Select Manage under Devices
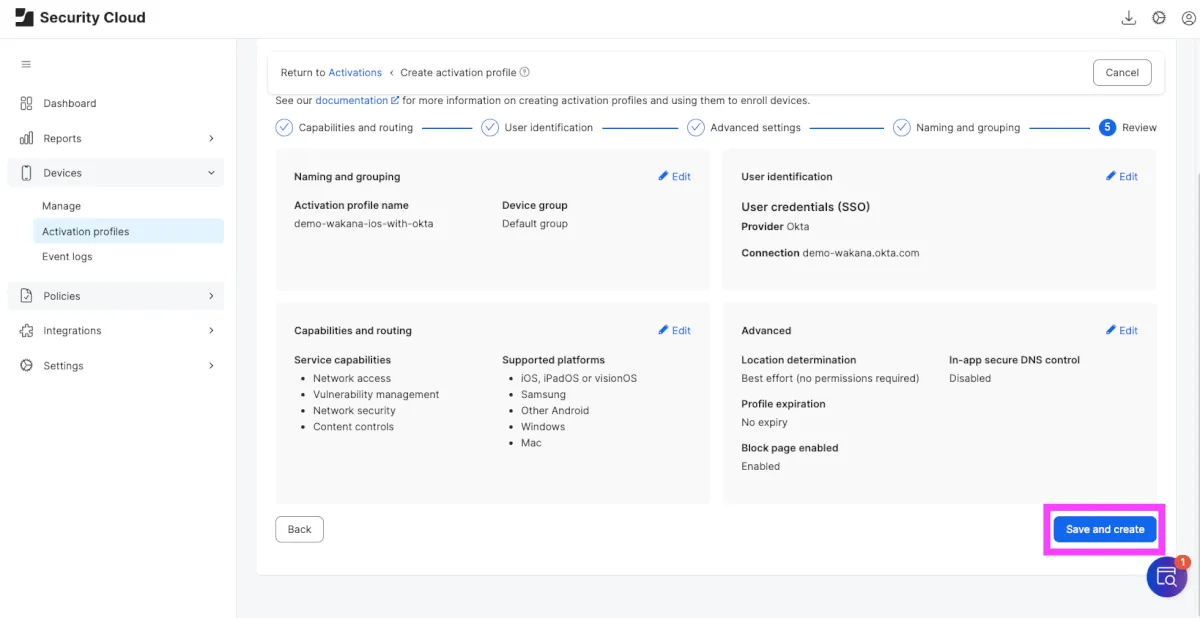The image size is (1200, 618). (61, 206)
